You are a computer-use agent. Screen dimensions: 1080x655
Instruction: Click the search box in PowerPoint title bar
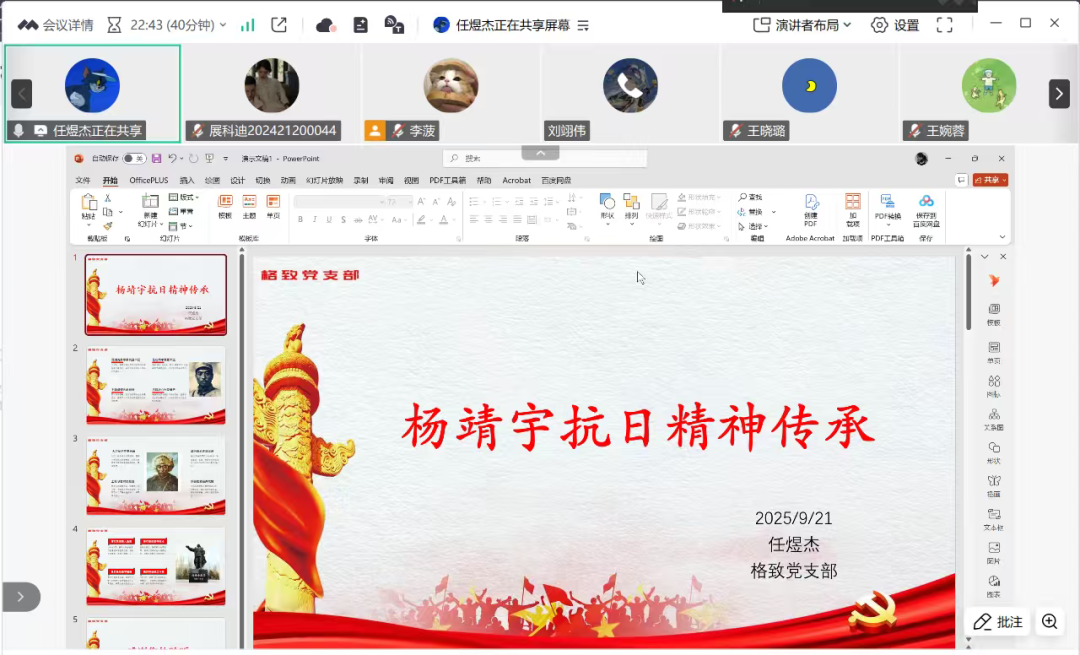click(x=545, y=158)
